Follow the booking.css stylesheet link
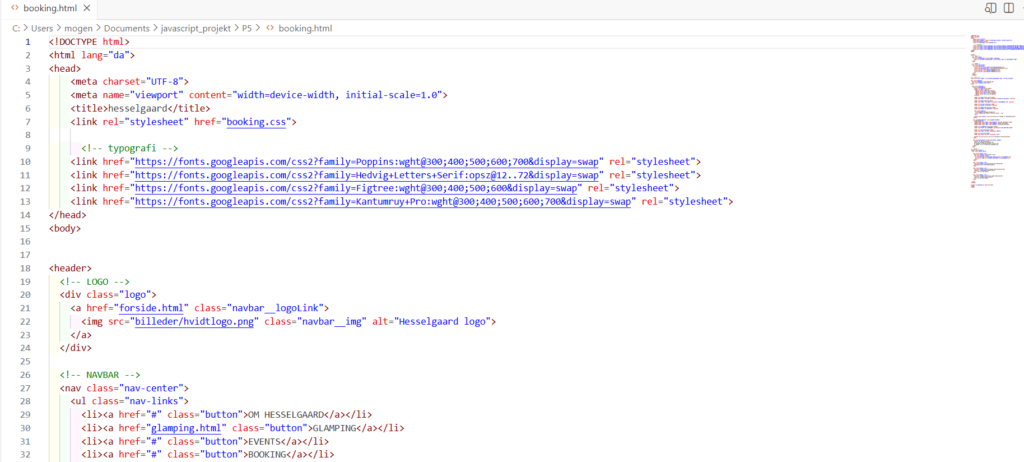1024x462 pixels. click(x=256, y=122)
